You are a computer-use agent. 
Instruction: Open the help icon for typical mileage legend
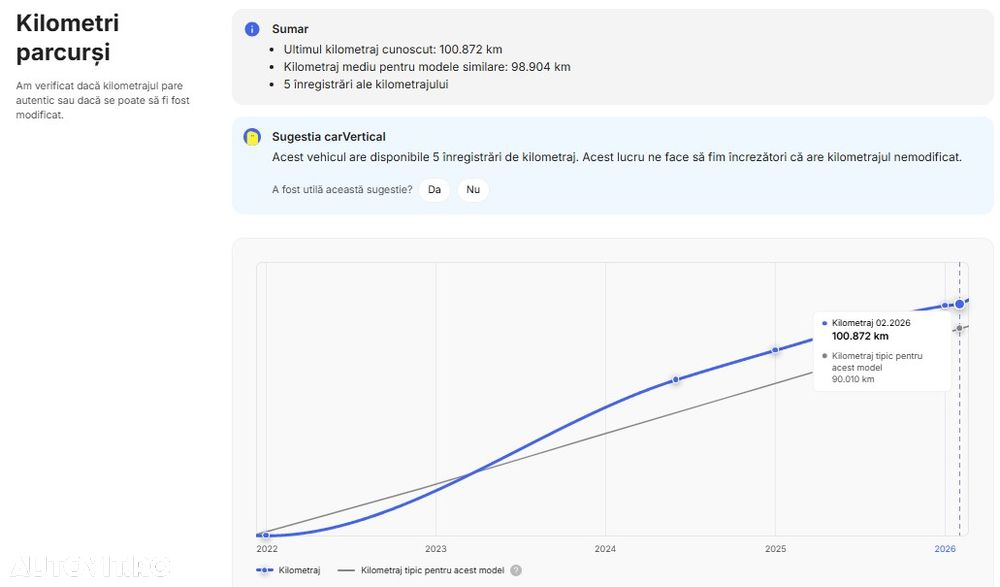tap(516, 570)
